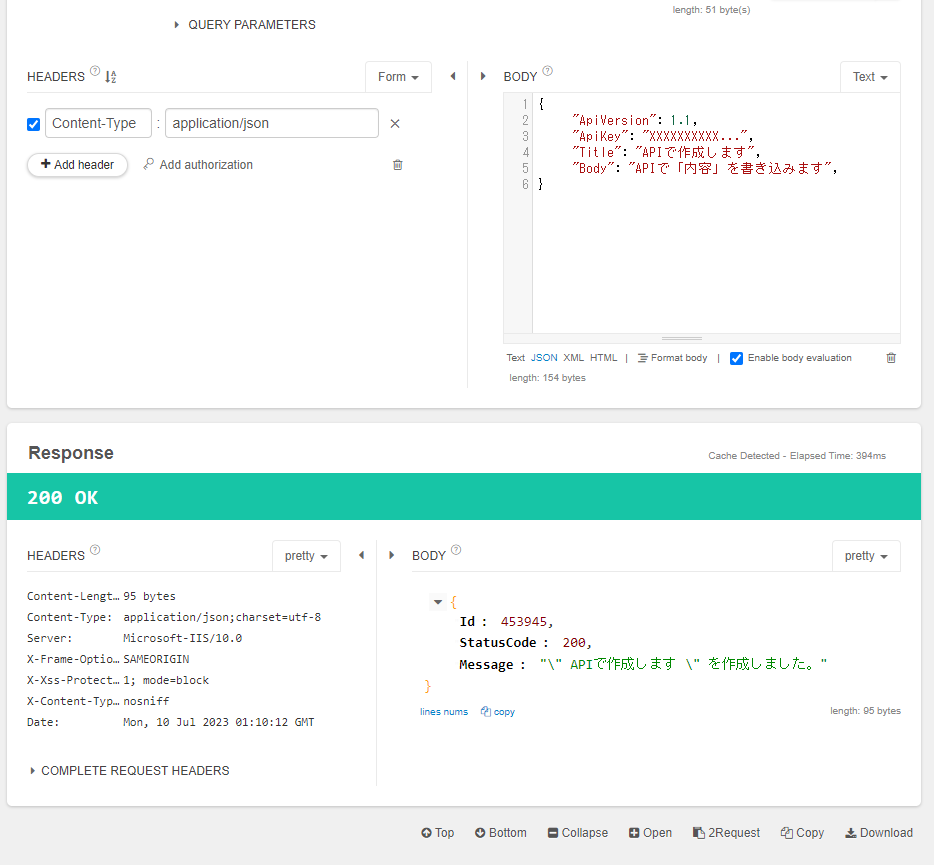Open request headers Form dropdown
Screen dimensions: 934x865
click(398, 77)
